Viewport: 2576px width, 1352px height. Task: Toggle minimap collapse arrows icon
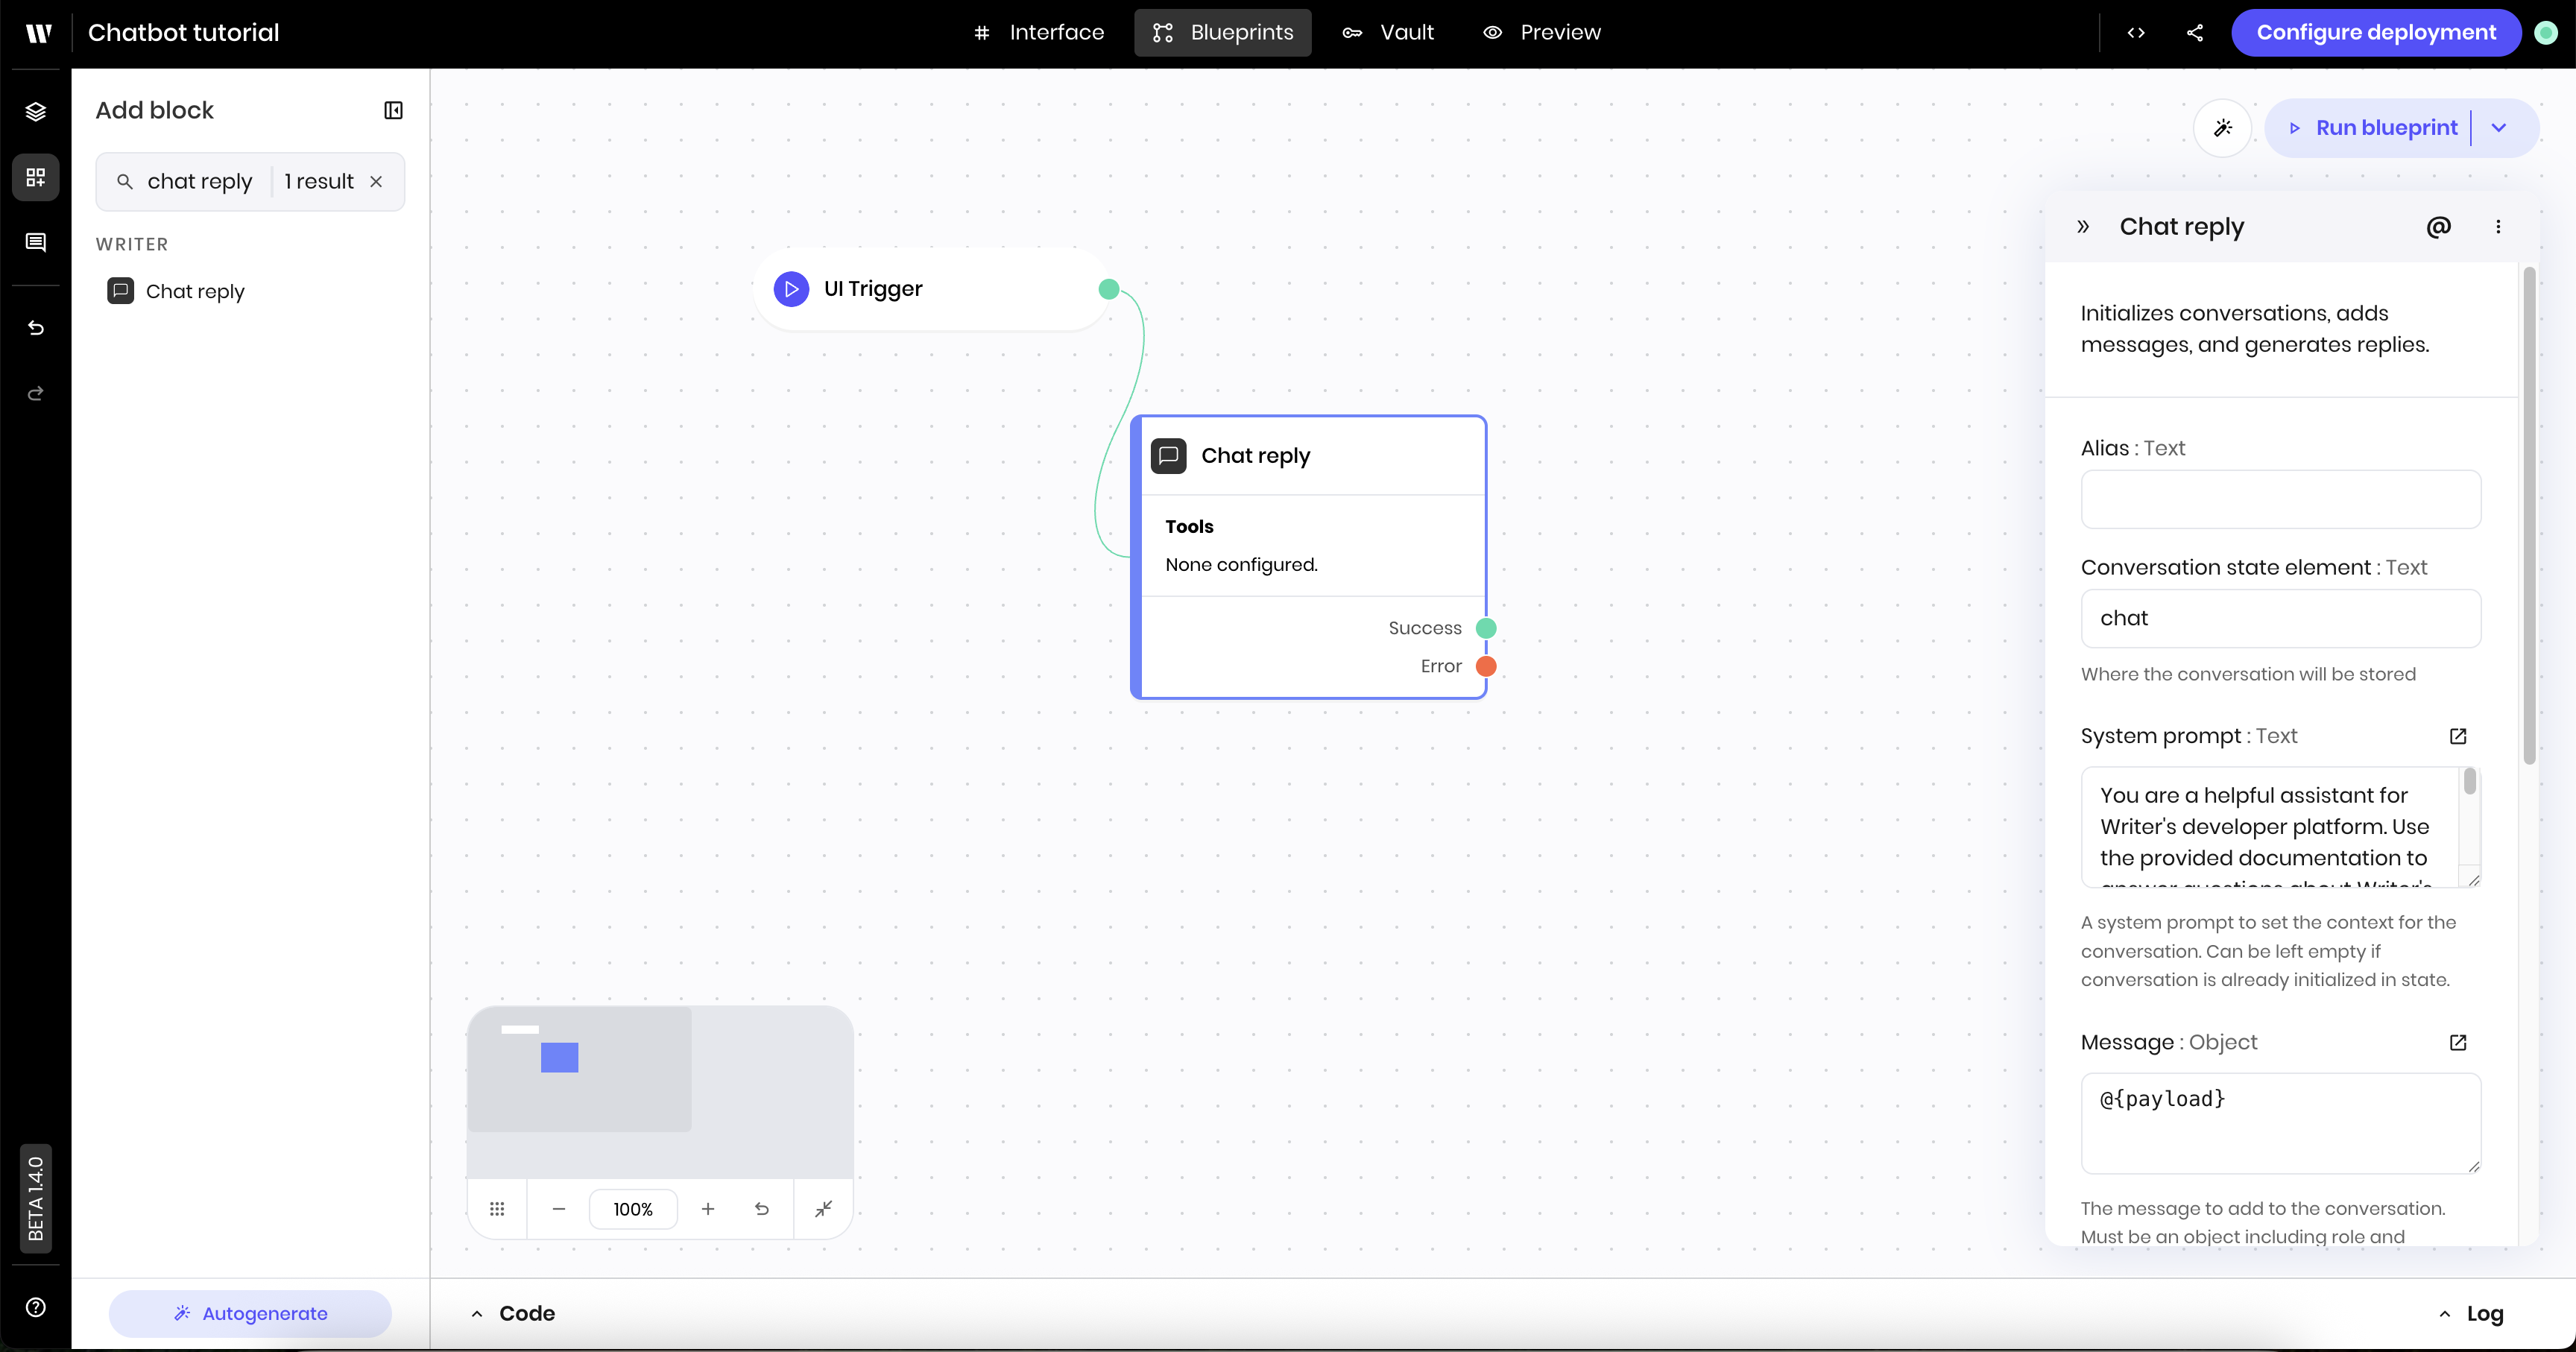click(823, 1209)
